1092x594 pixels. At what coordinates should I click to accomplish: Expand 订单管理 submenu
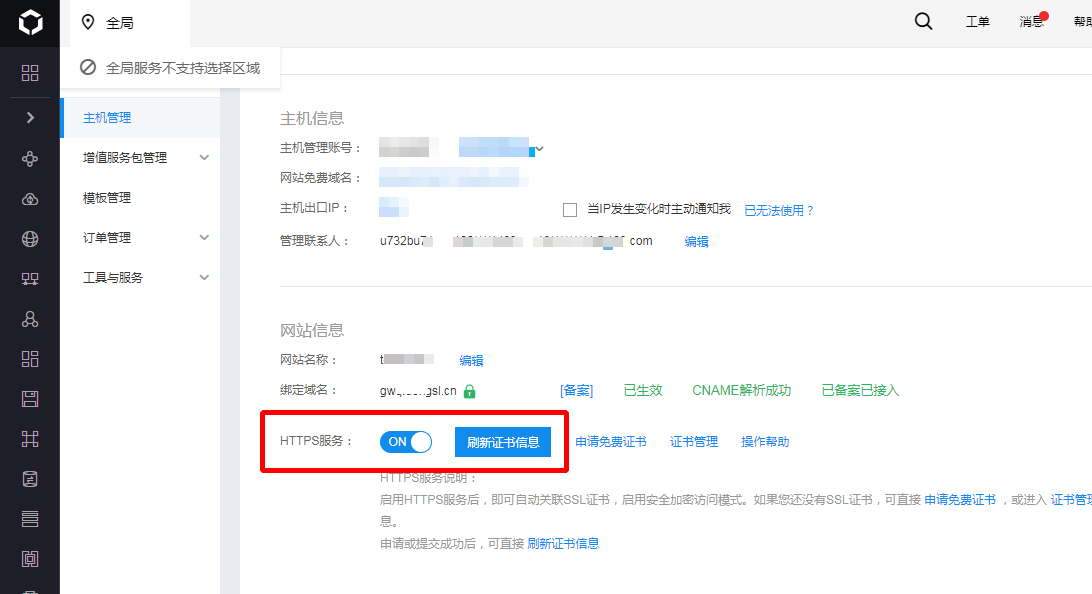tap(204, 237)
